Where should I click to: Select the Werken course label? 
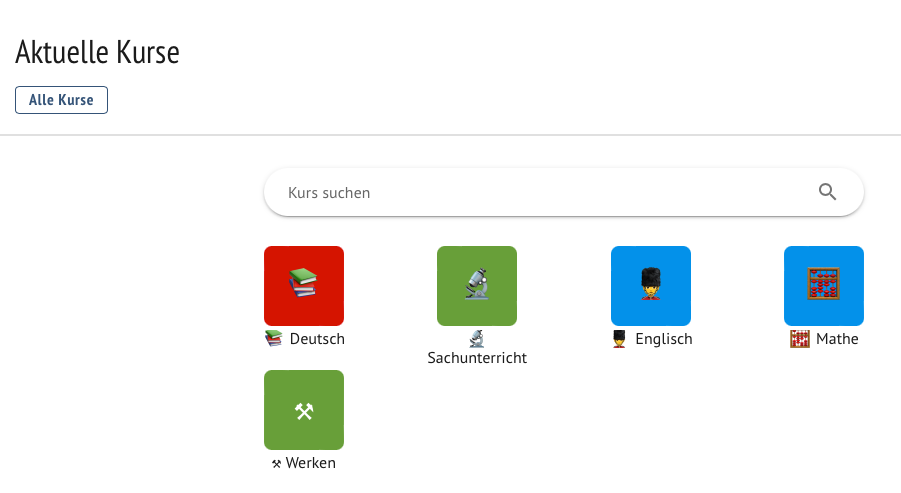(x=310, y=463)
